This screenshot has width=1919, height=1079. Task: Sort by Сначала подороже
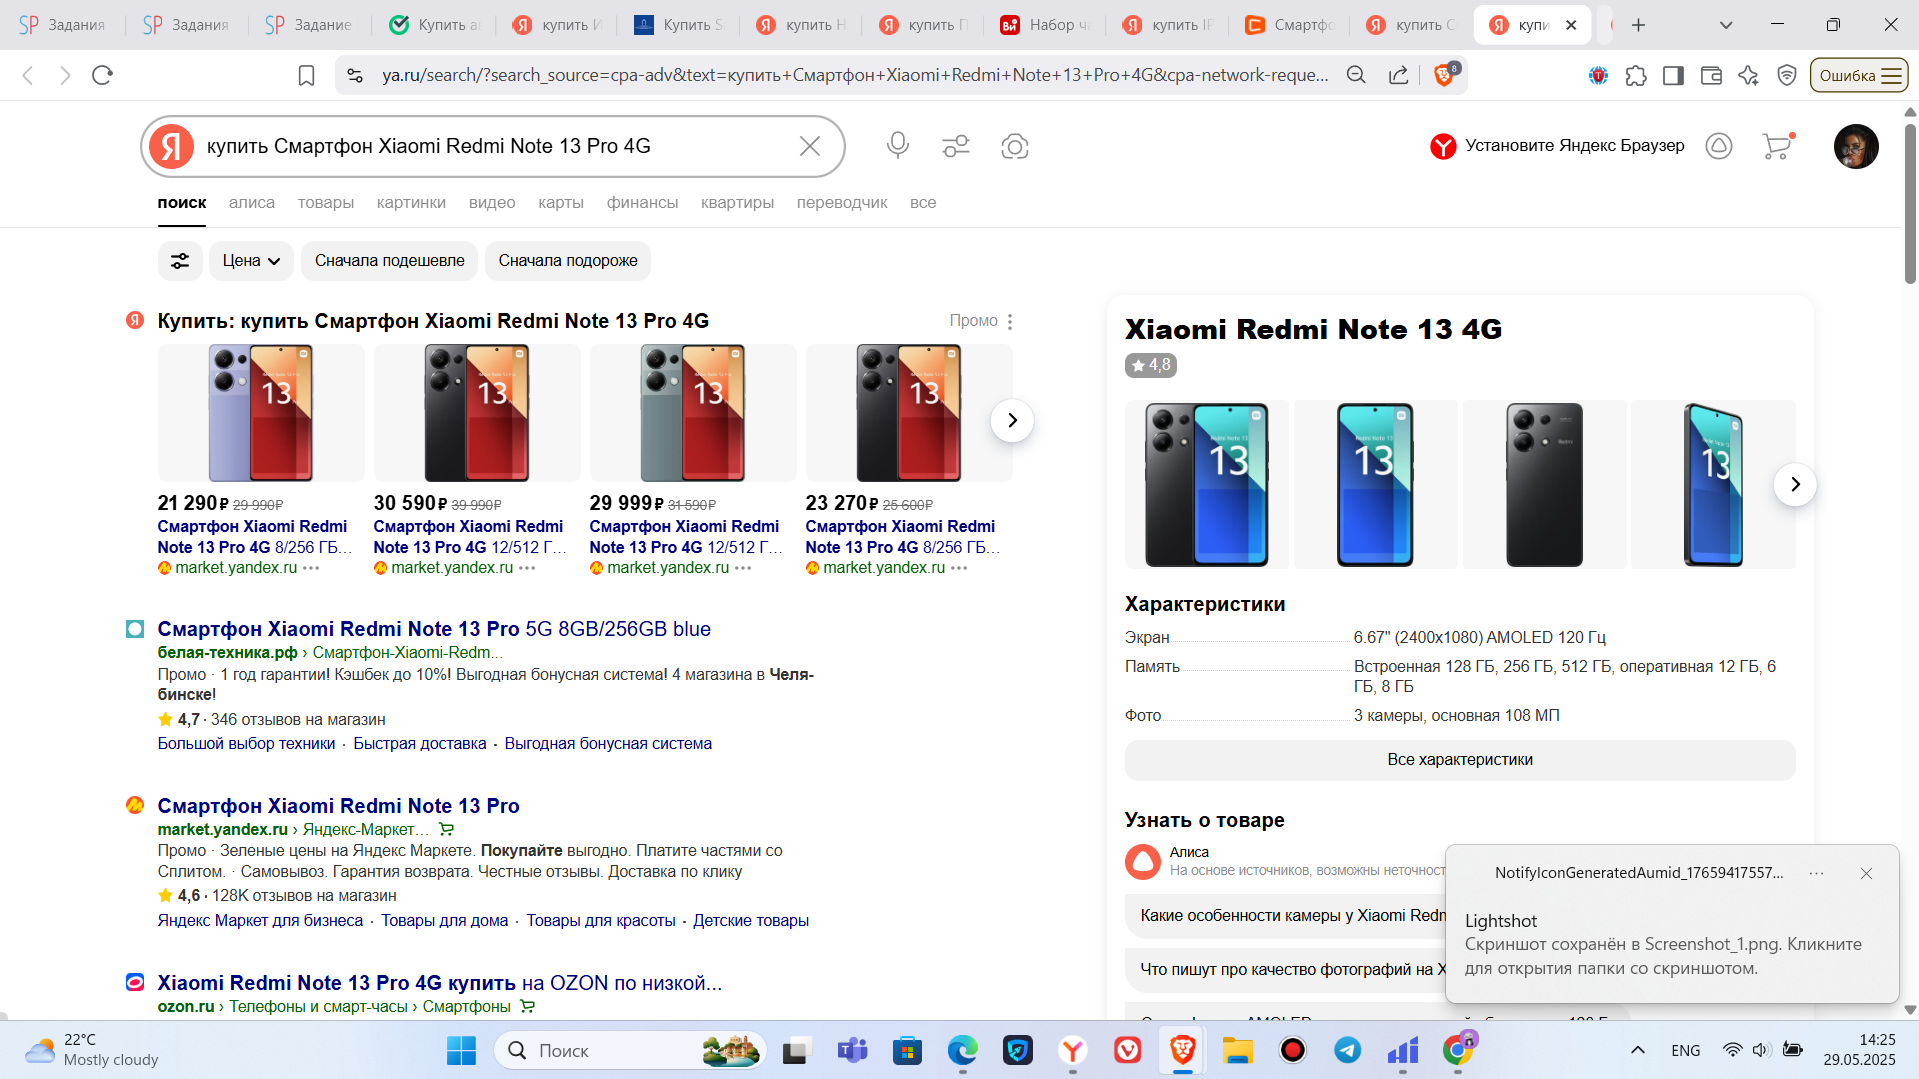point(568,261)
